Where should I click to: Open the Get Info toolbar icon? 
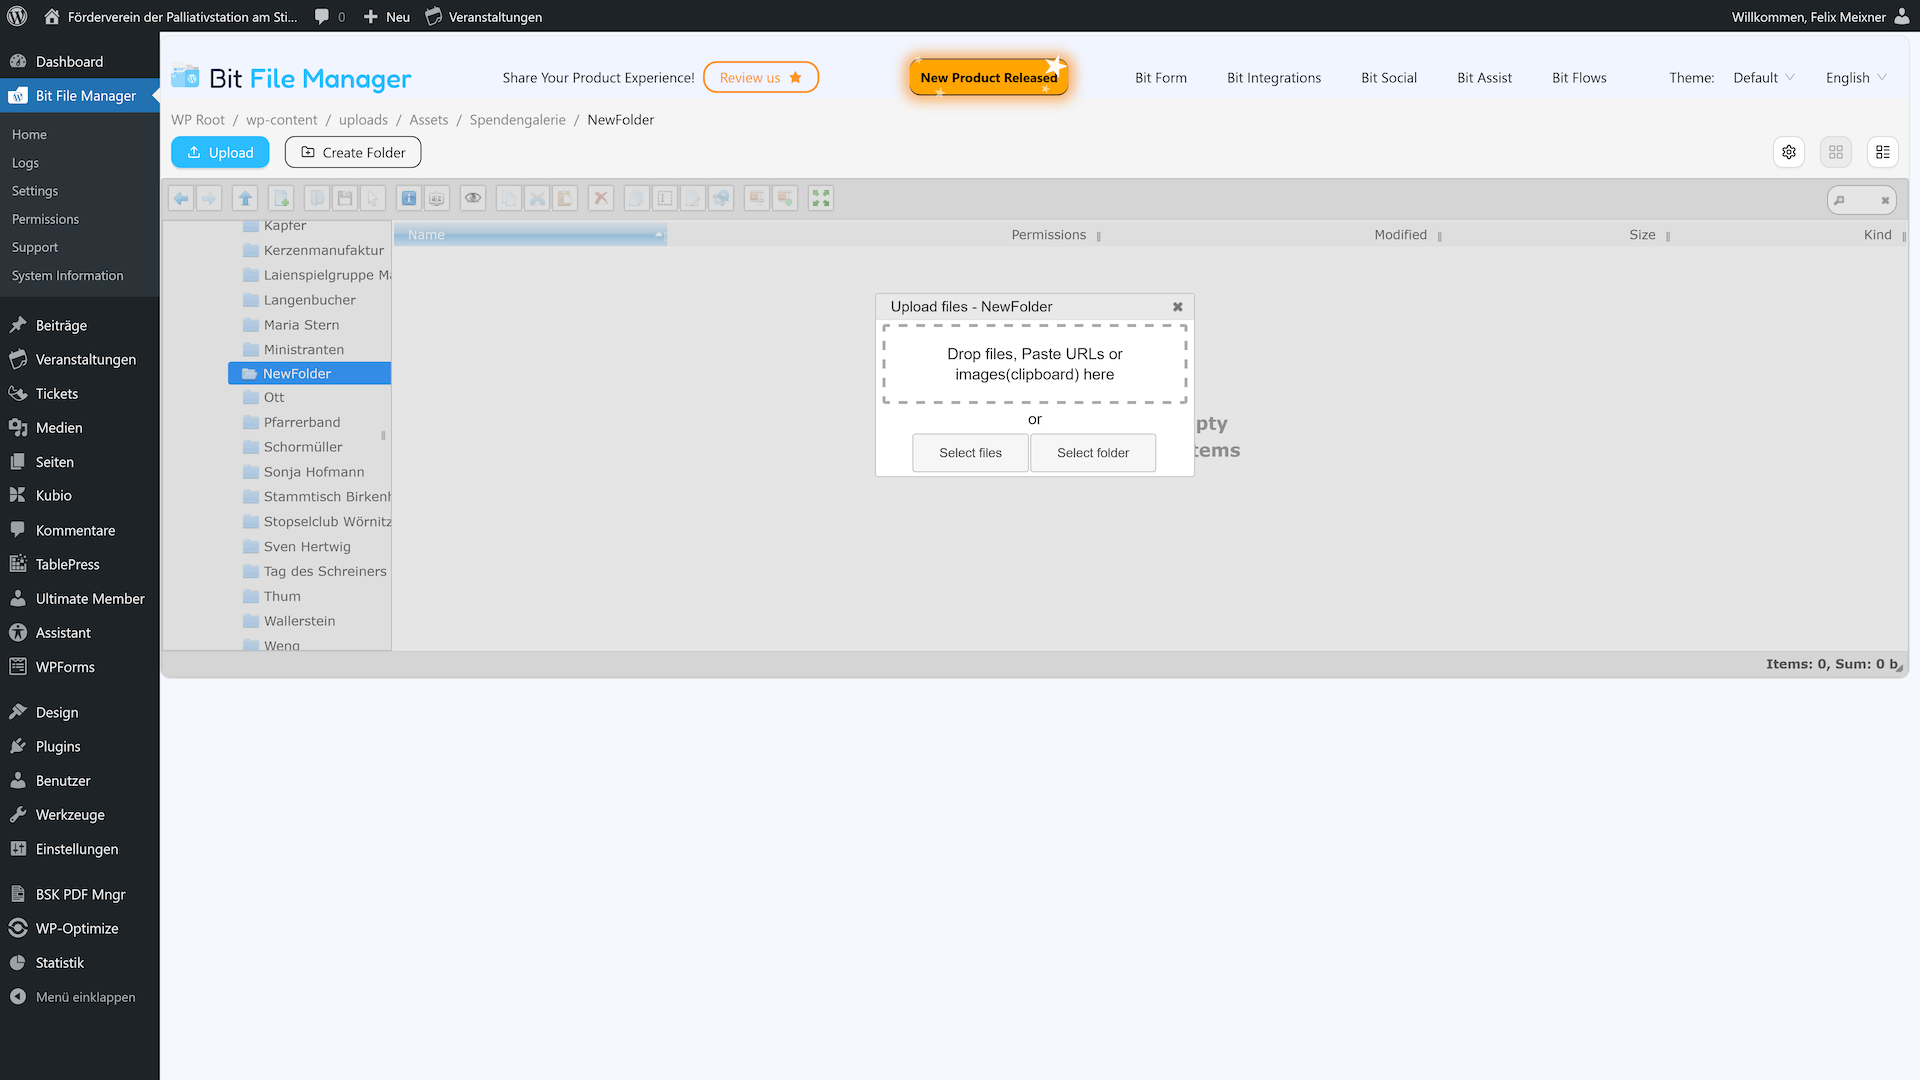point(409,198)
